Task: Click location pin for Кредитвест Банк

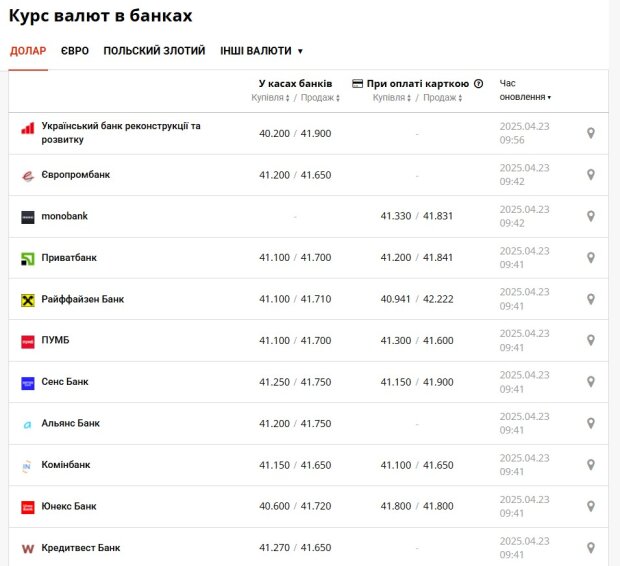Action: pos(590,547)
